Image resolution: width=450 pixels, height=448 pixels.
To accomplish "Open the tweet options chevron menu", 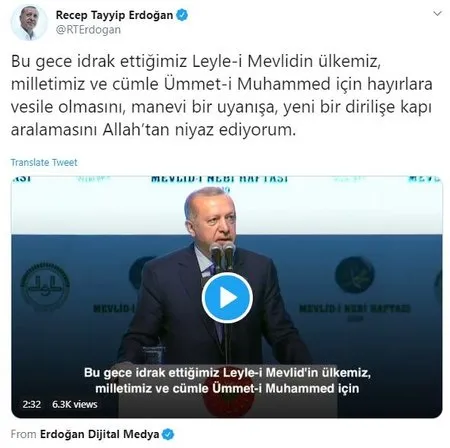I will pos(437,14).
